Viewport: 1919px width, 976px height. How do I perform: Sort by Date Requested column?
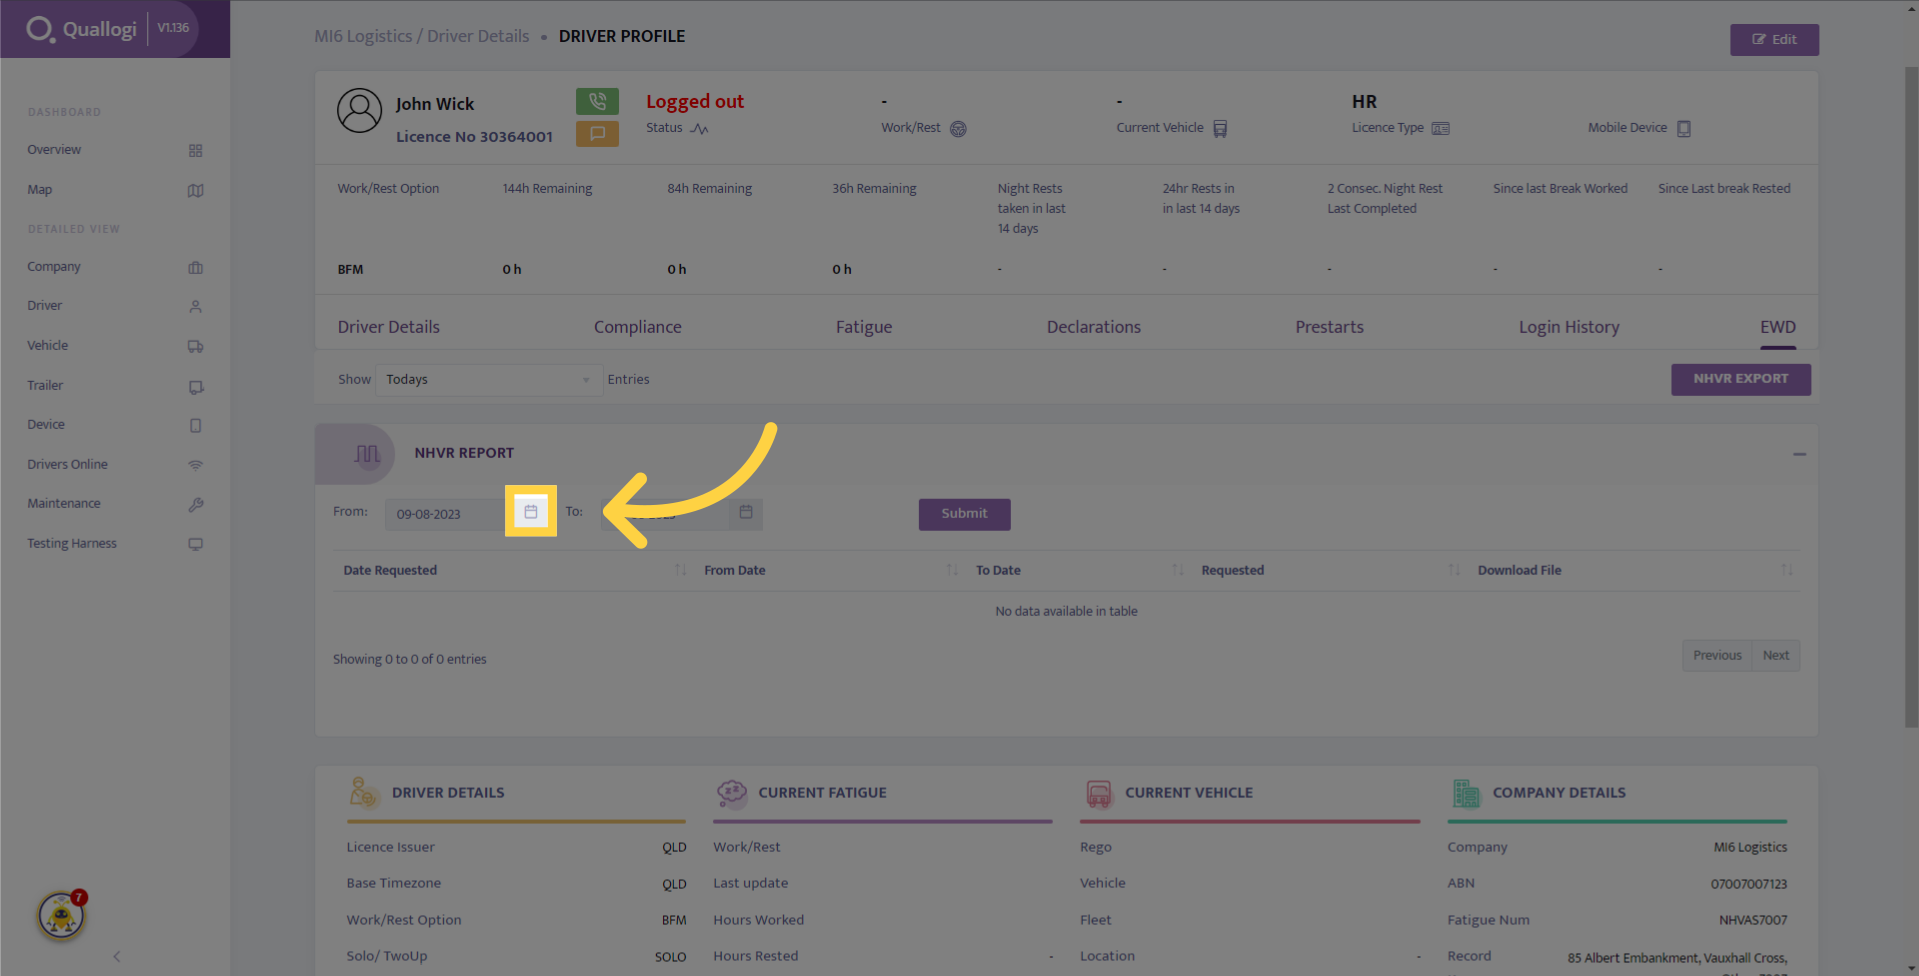coord(514,570)
